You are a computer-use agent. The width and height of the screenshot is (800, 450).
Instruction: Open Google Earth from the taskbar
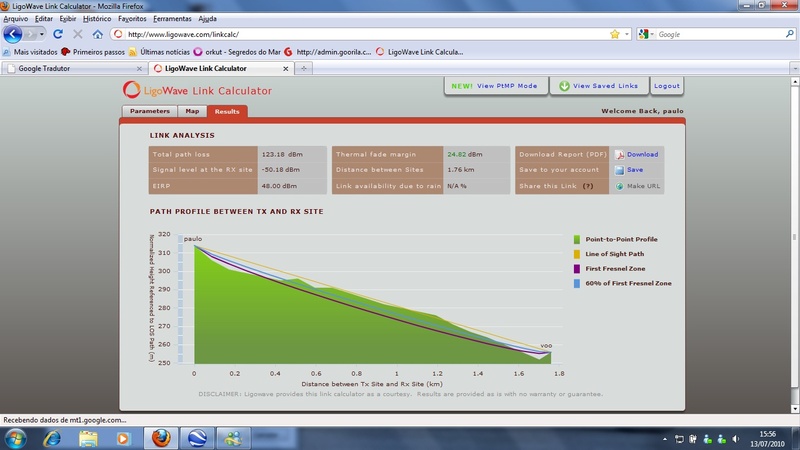198,438
